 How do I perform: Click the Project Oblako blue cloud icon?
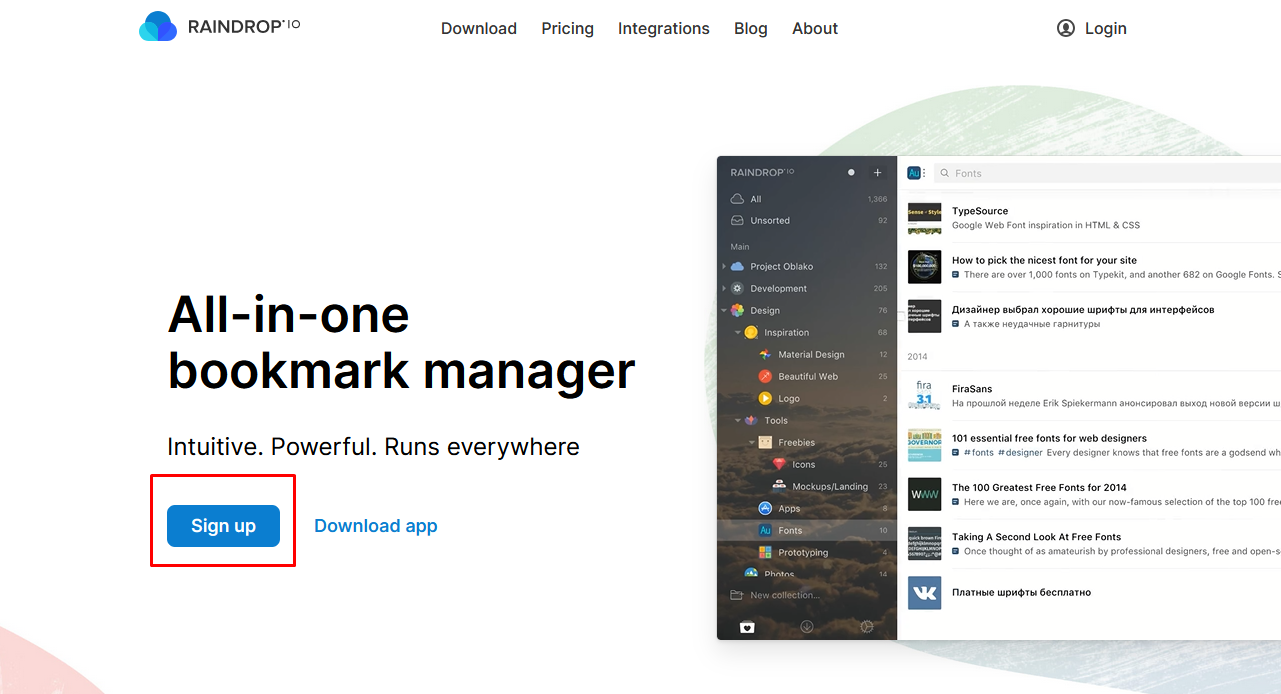pos(737,266)
